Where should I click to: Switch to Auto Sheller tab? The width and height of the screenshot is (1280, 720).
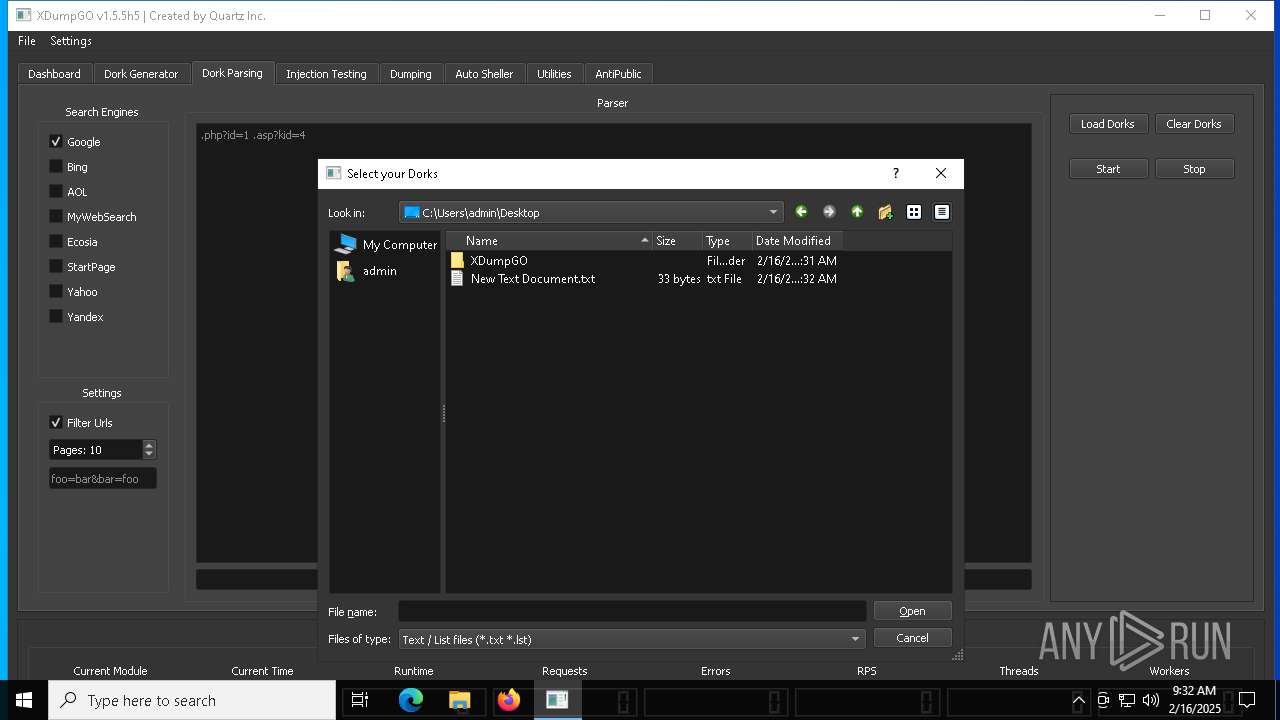tap(484, 74)
